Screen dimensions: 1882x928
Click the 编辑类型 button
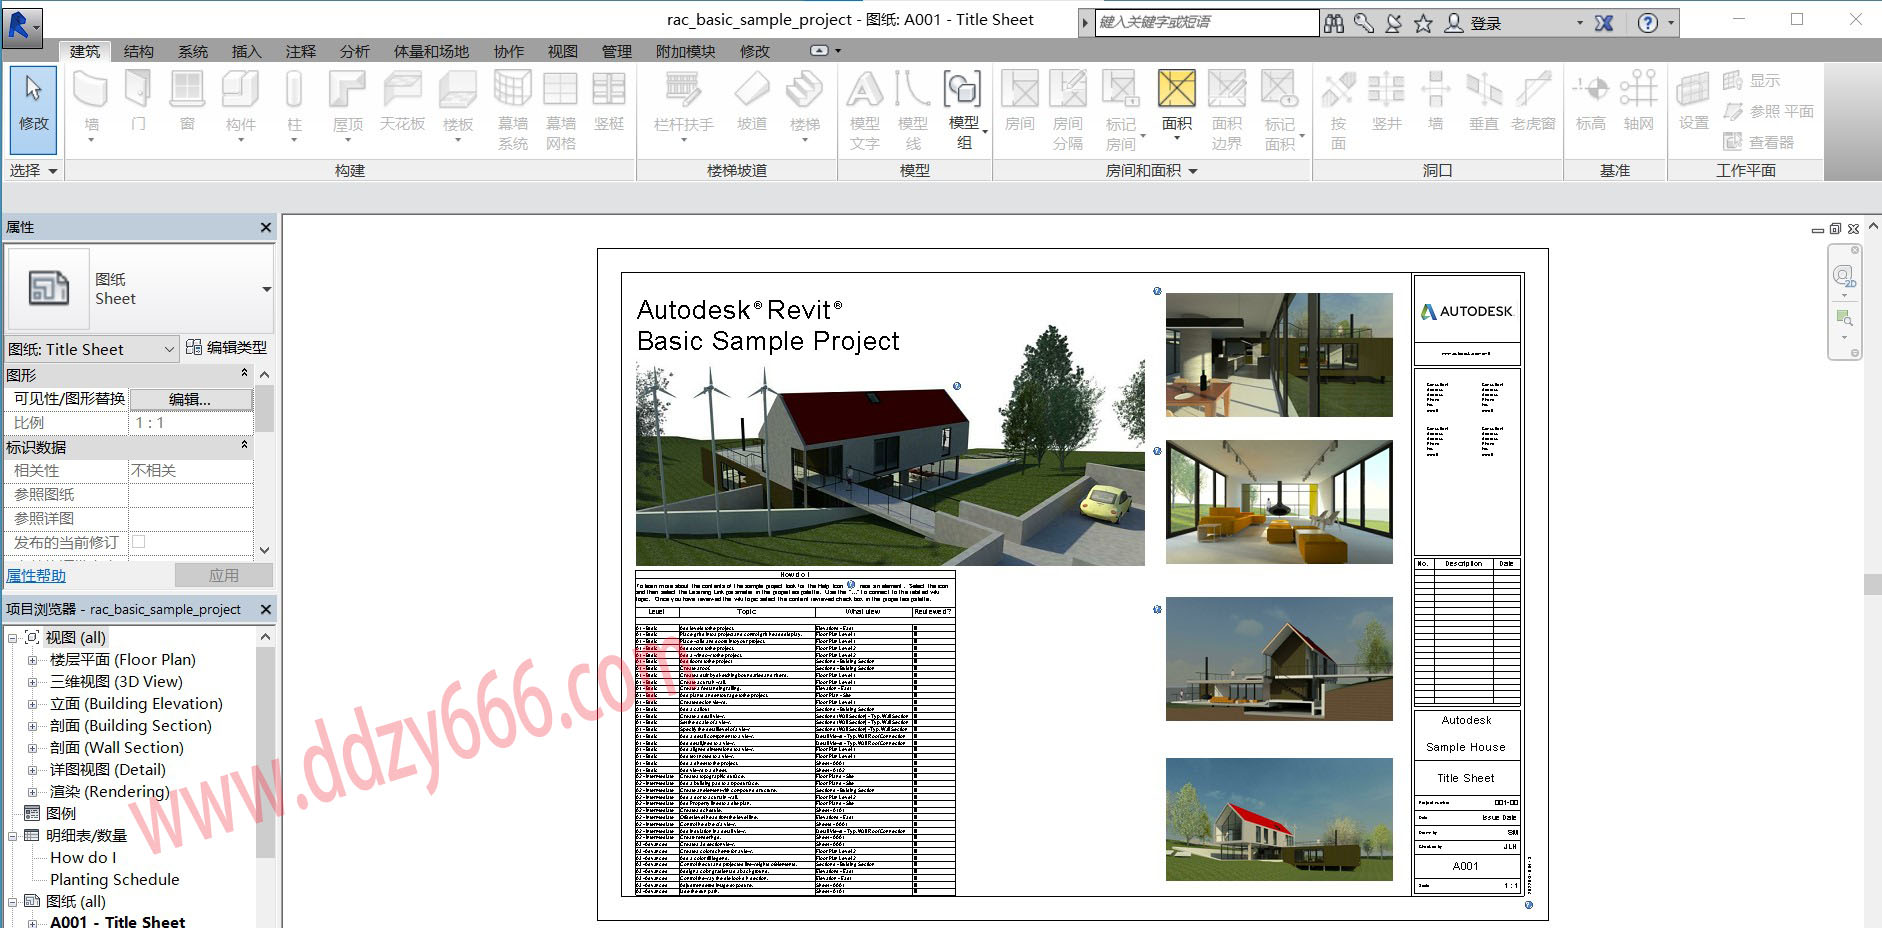[x=227, y=348]
